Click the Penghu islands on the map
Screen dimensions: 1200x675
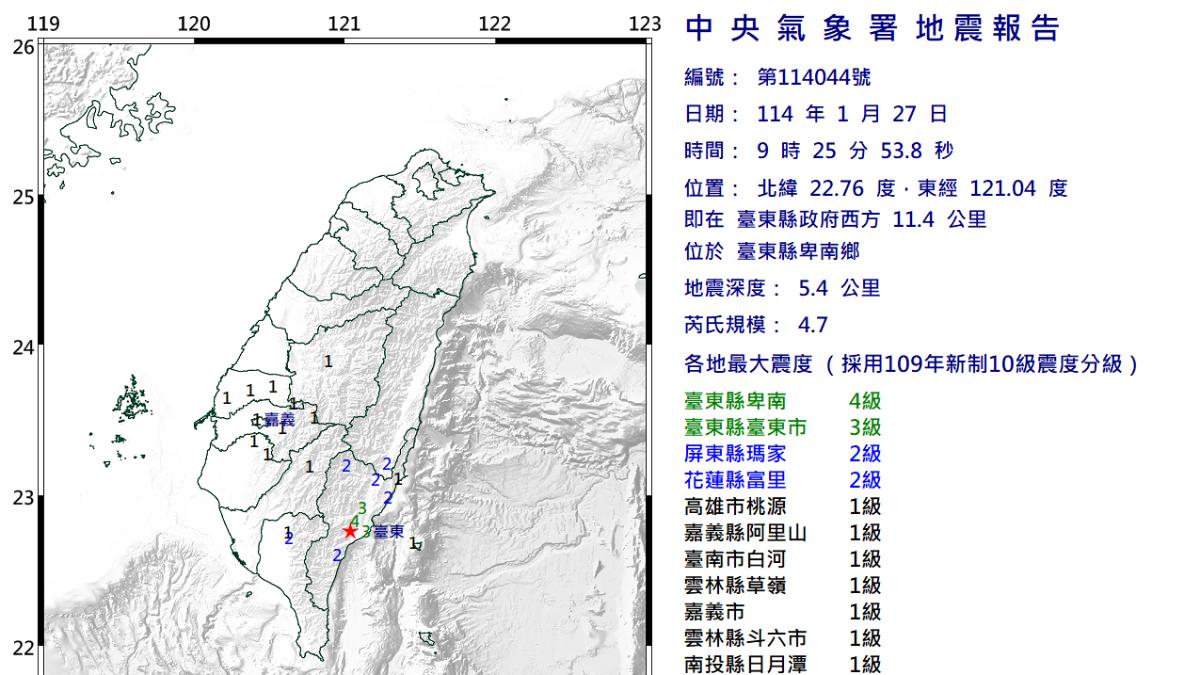132,400
